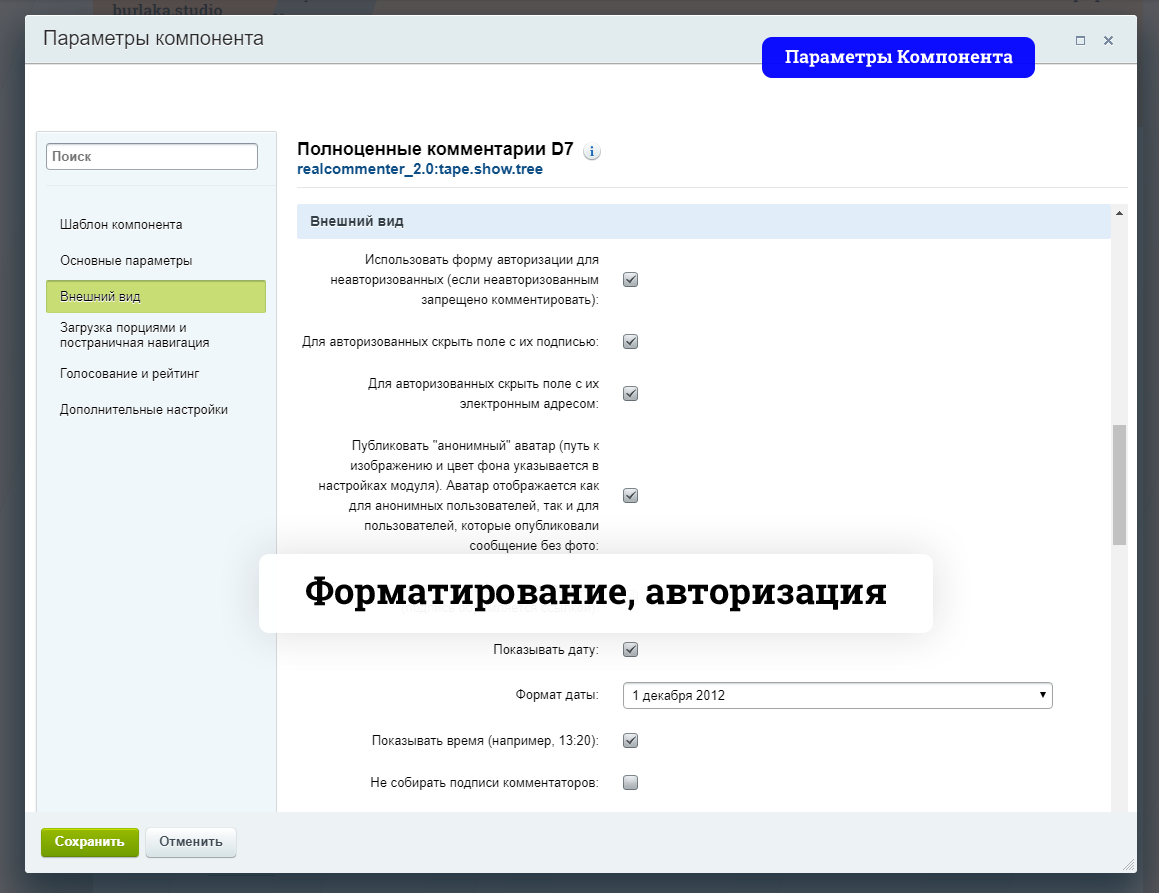Uncheck hide signature field for authorized users

click(630, 342)
